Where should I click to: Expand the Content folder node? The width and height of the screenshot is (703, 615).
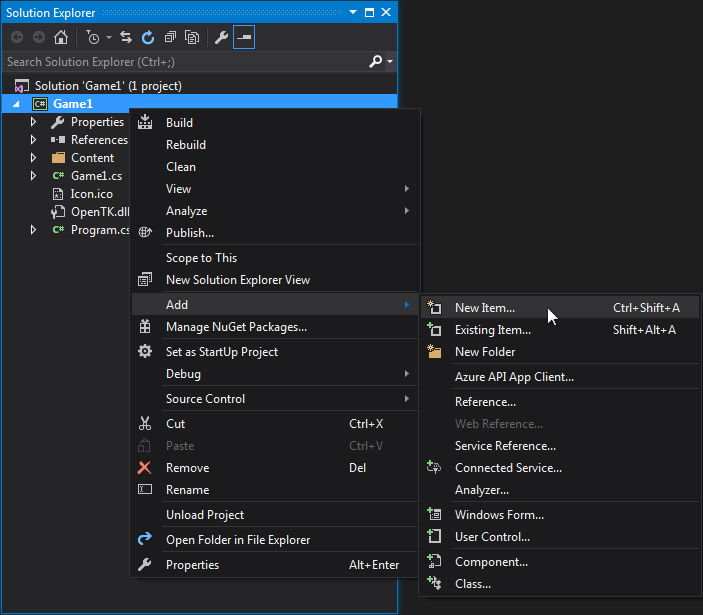point(33,158)
